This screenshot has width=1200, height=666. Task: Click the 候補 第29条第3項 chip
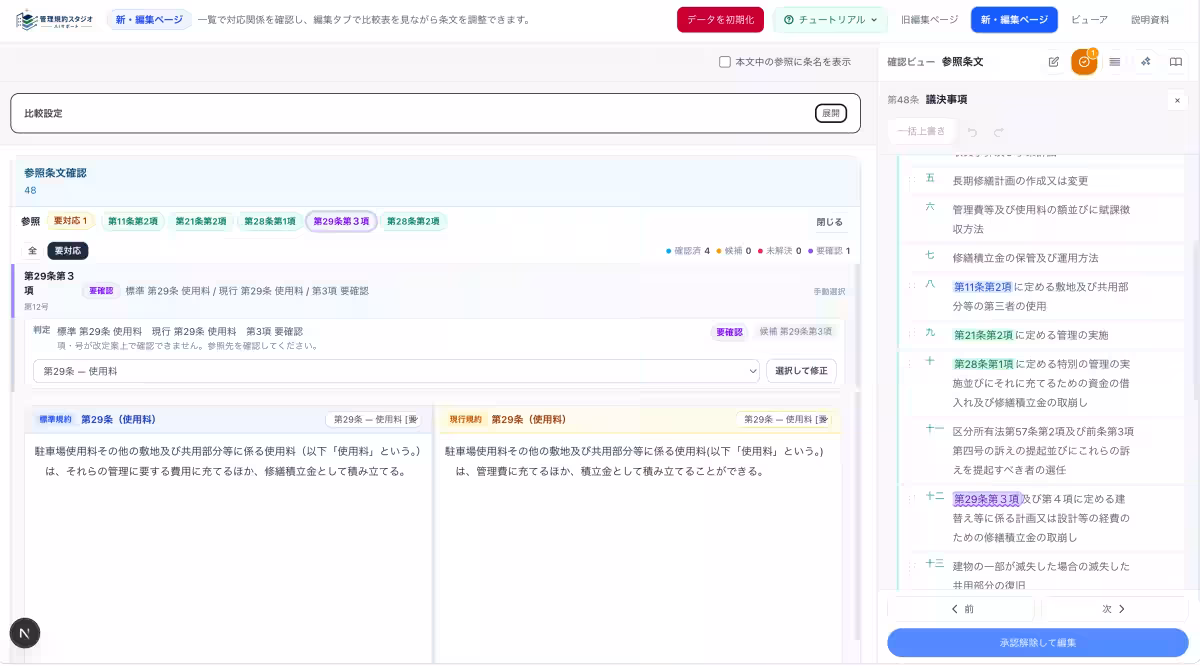795,332
